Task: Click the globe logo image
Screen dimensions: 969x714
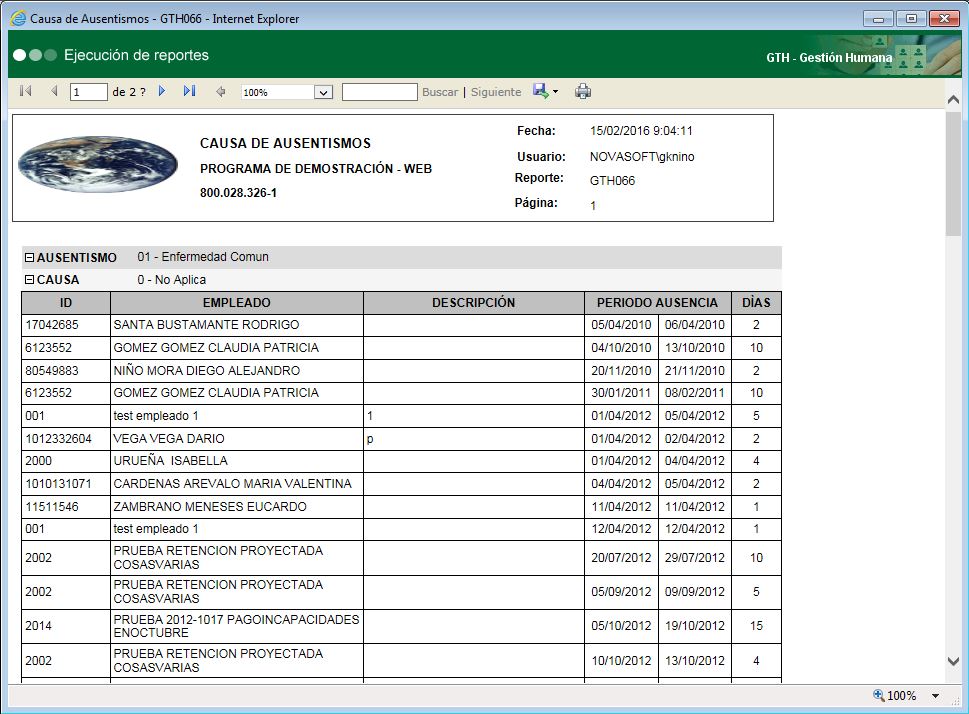Action: 98,164
